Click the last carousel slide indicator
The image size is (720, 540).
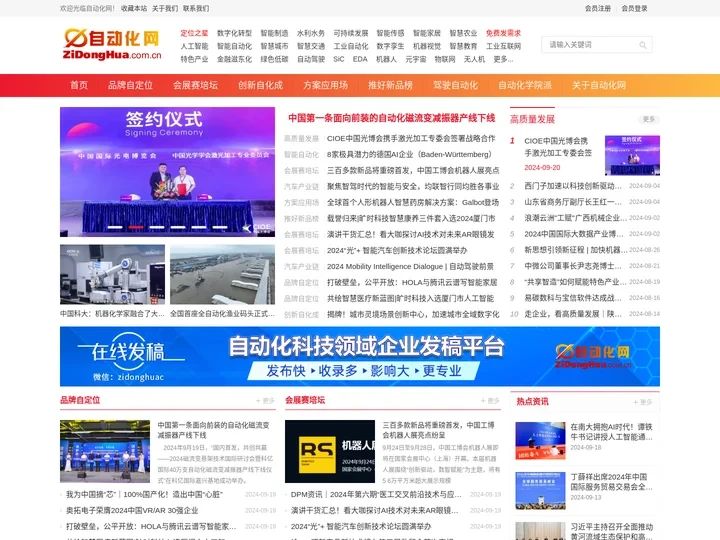pyautogui.click(x=220, y=227)
